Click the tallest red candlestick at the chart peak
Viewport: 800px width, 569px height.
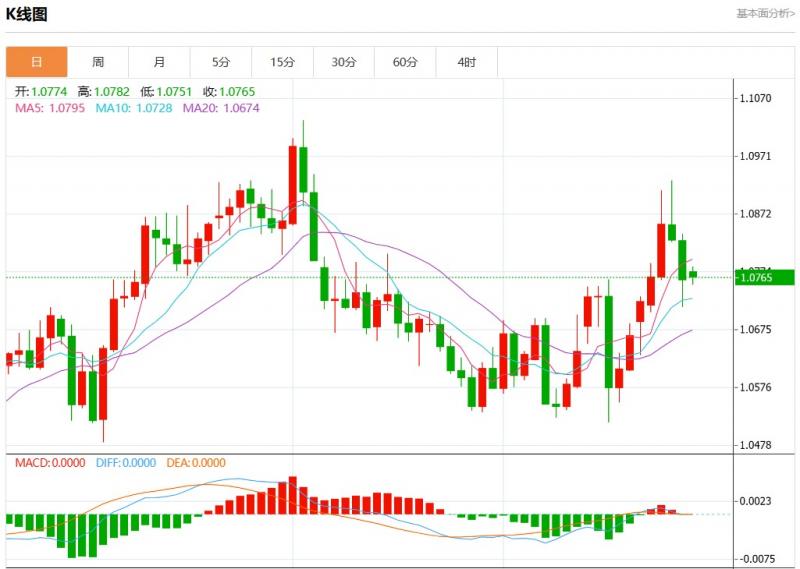[x=292, y=185]
